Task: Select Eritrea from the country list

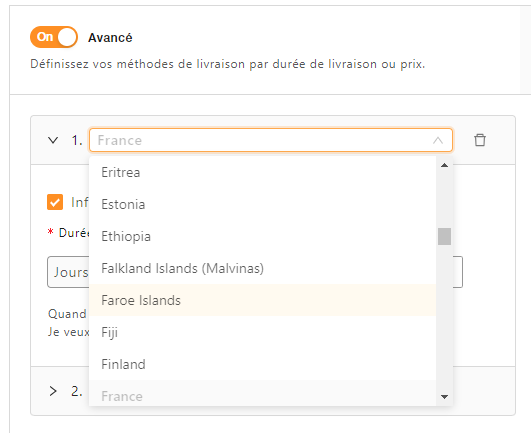Action: tap(262, 172)
